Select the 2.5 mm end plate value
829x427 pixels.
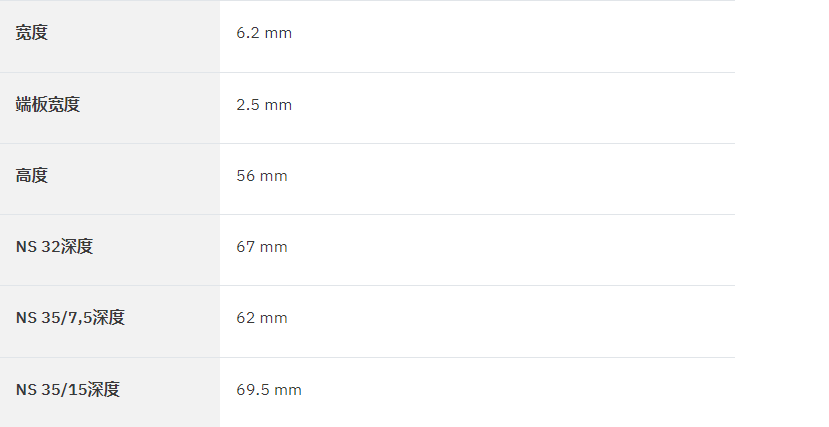(264, 105)
